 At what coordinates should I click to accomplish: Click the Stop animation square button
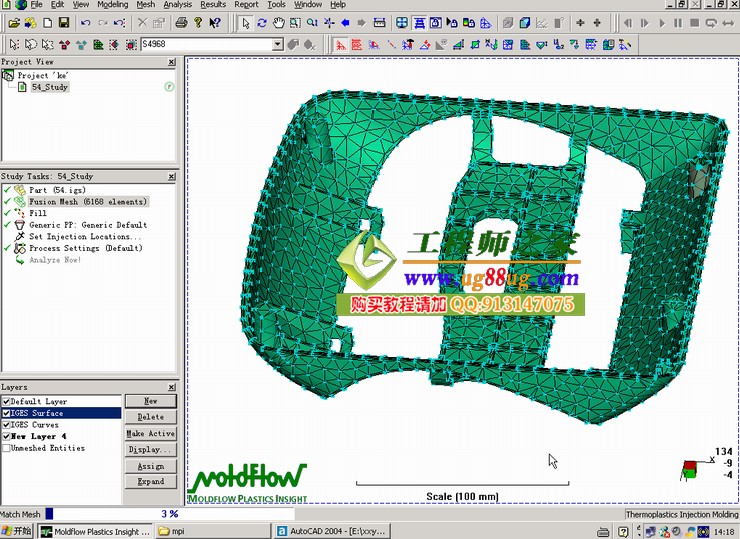694,23
